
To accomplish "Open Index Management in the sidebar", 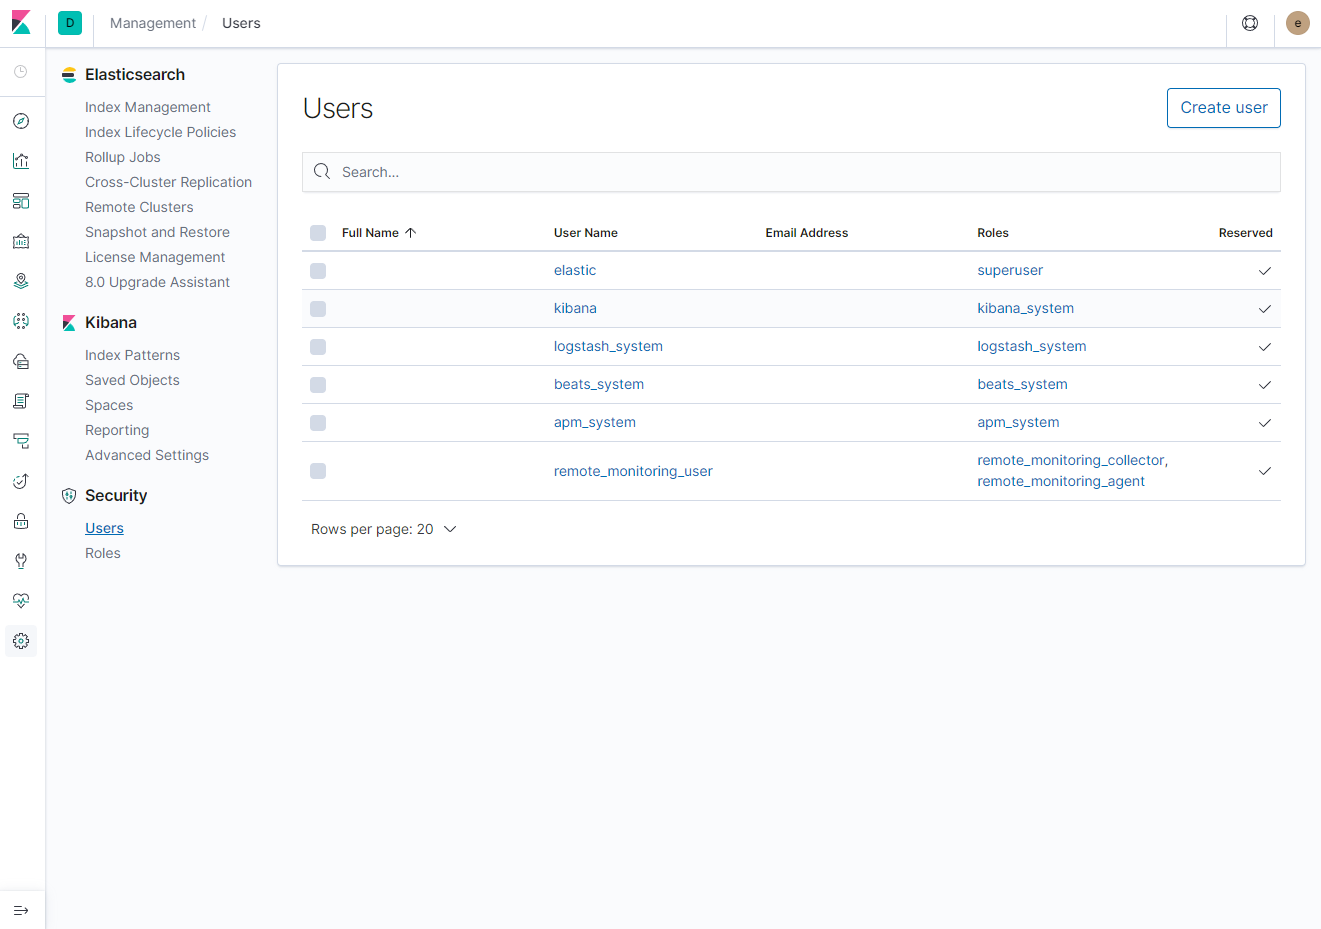I will tap(148, 107).
